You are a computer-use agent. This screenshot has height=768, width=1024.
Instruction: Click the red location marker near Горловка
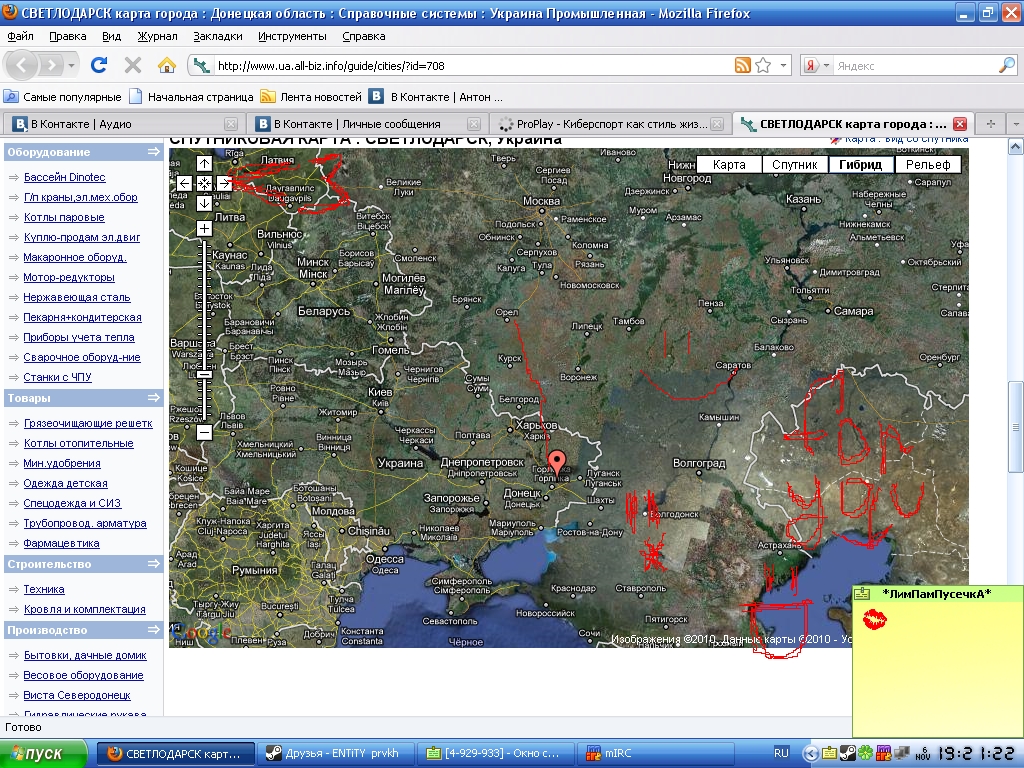point(556,462)
